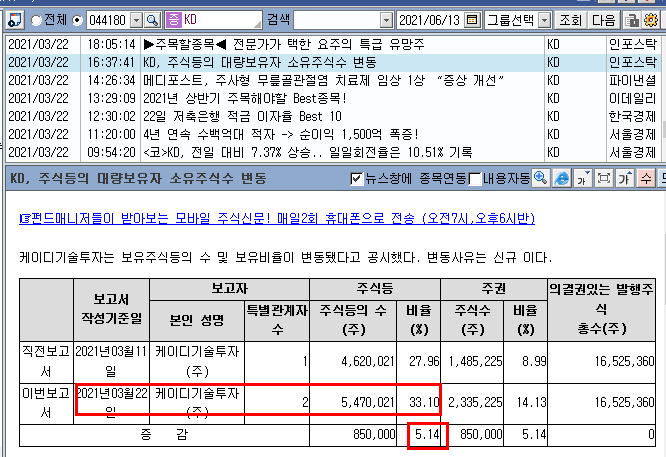This screenshot has width=666, height=457.
Task: Select news row 2021년 상반기 주목해야할 Best종목
Action: coord(333,99)
